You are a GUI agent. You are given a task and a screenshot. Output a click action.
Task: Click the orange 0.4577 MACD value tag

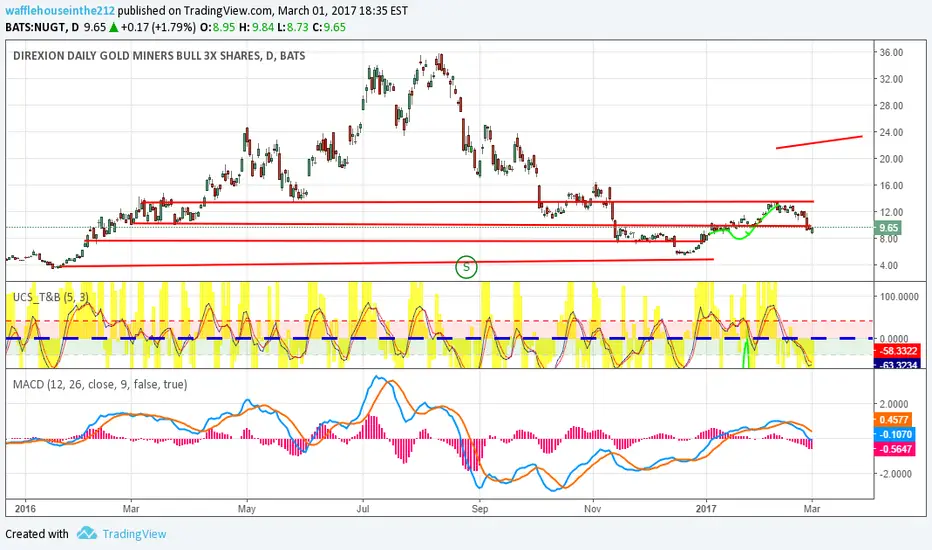coord(893,420)
